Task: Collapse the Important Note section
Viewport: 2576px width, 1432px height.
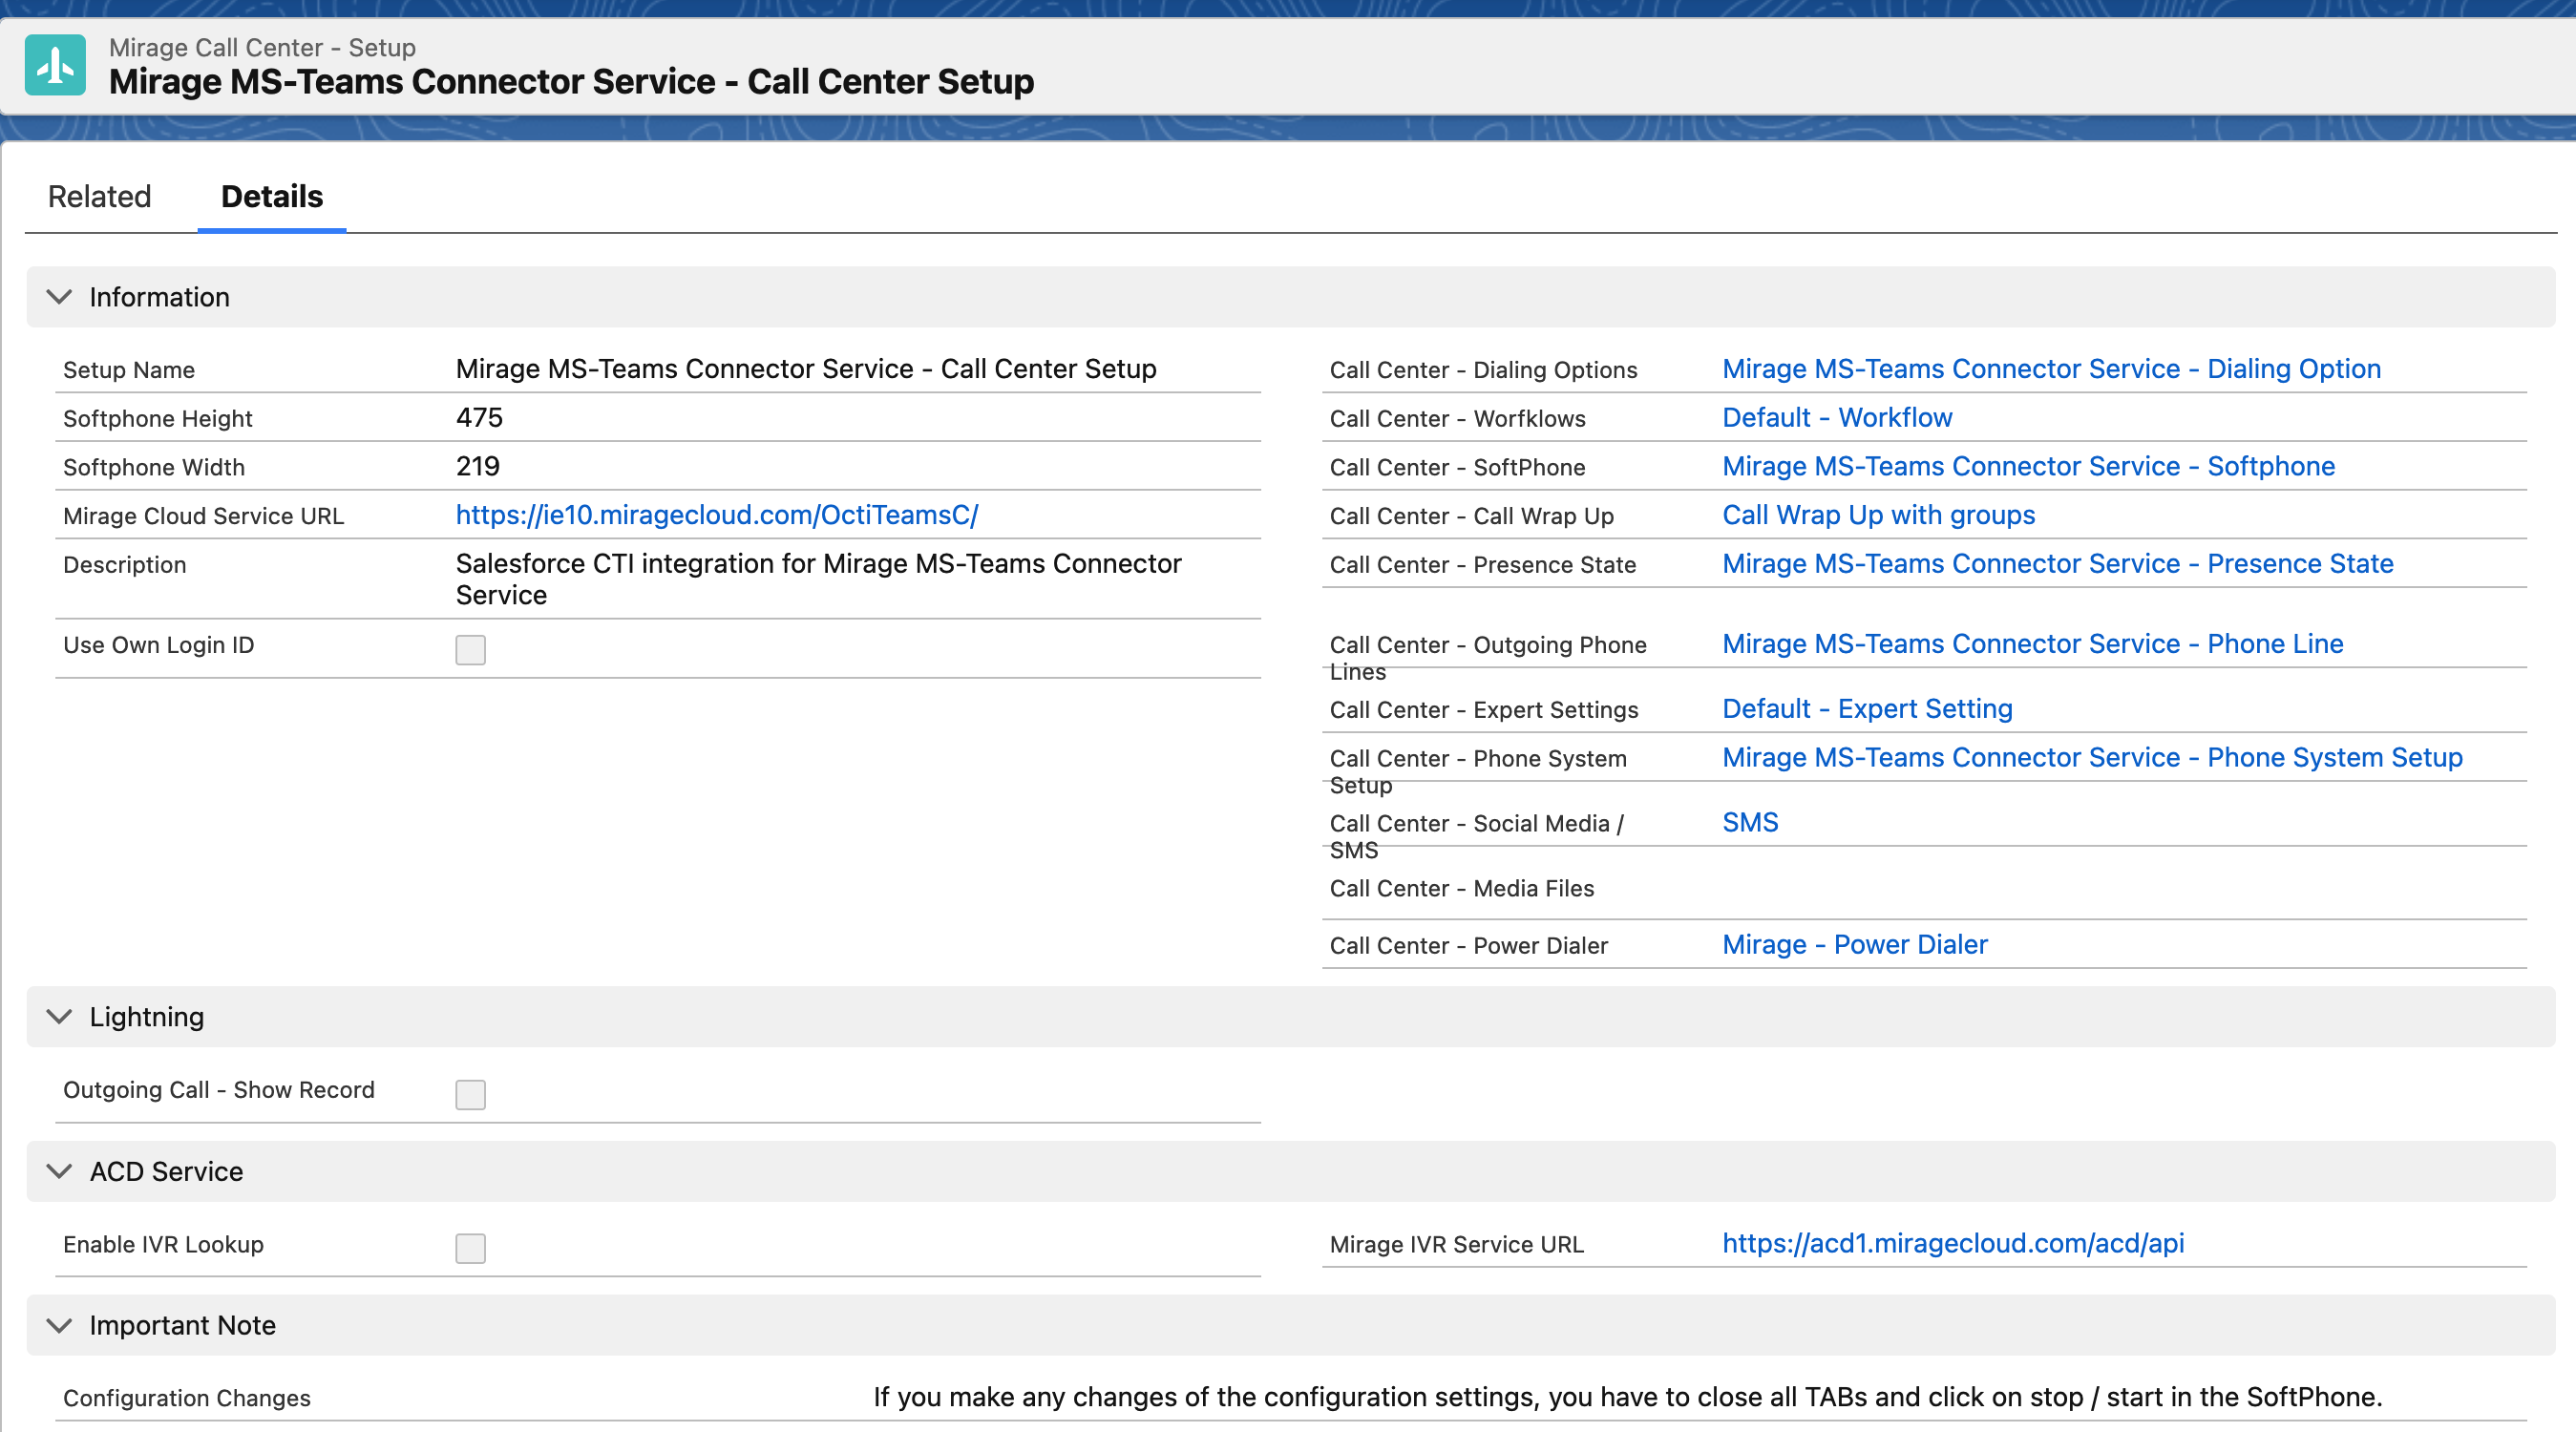Action: pos(60,1325)
